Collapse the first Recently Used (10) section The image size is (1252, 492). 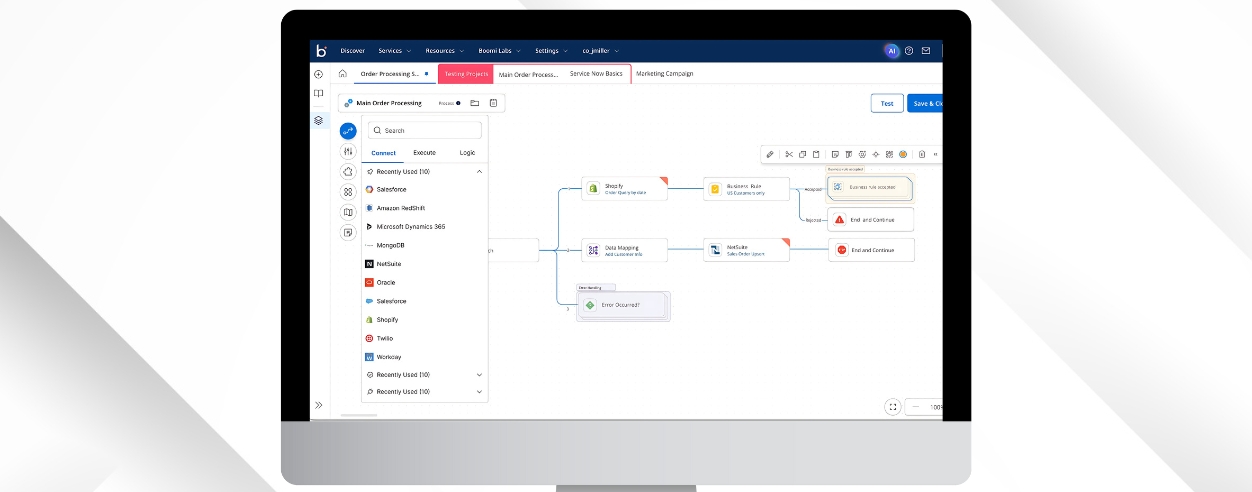tap(479, 172)
